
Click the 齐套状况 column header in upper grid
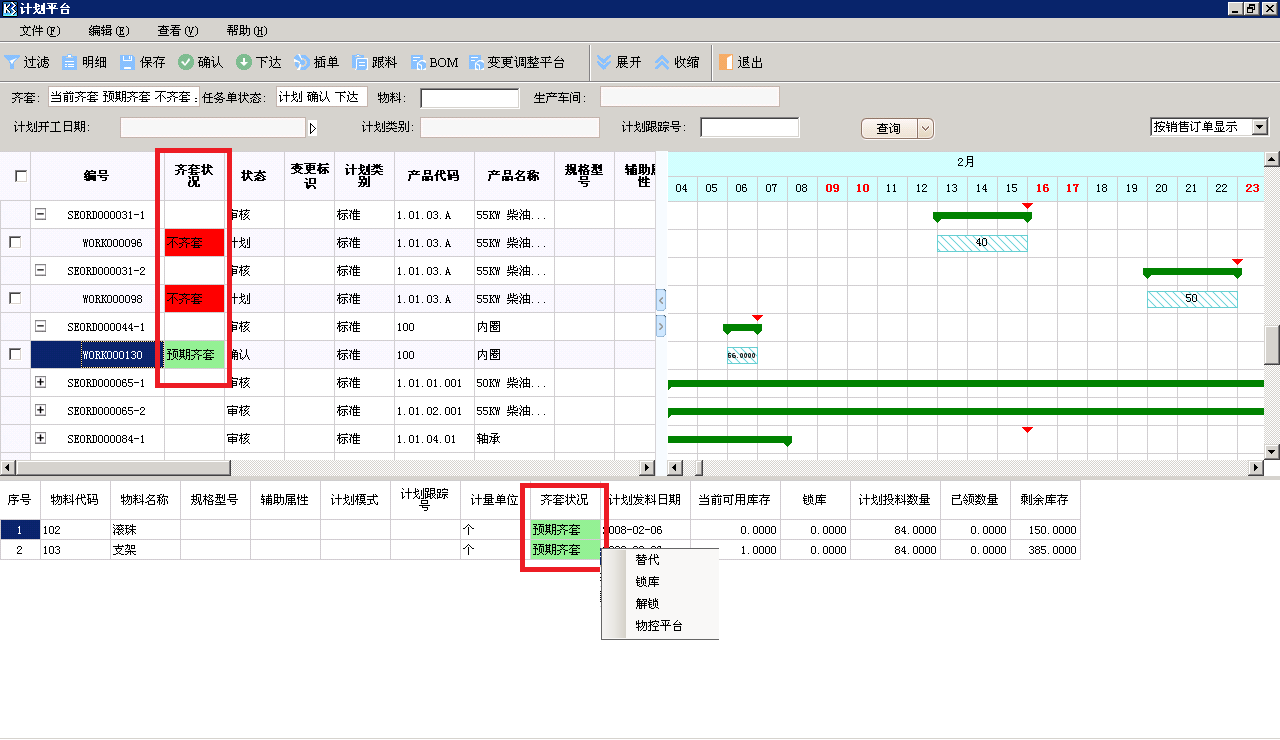pos(194,176)
